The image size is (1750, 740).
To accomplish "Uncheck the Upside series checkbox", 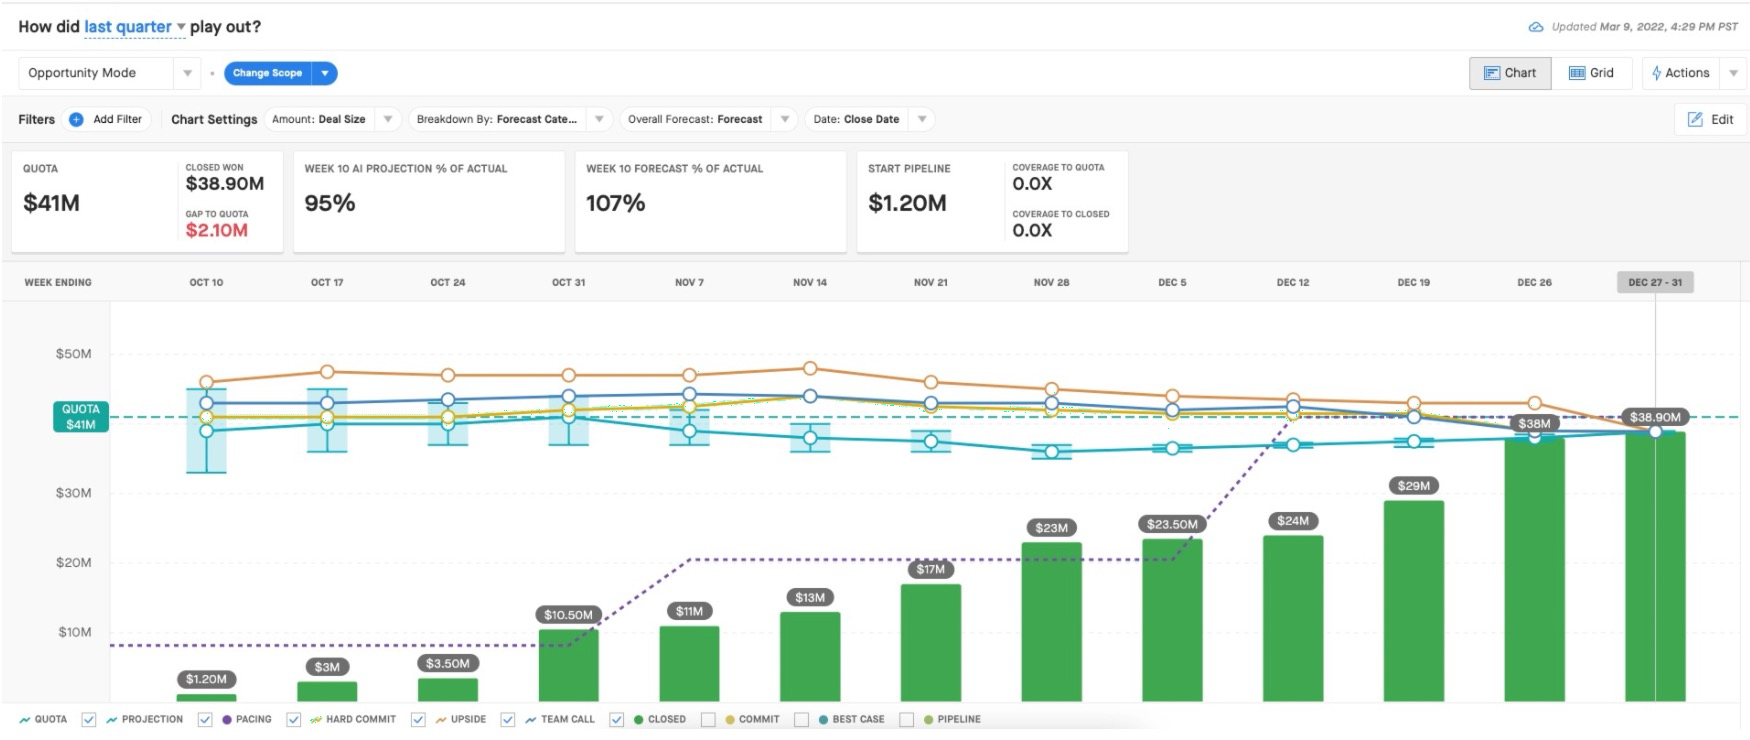I will point(419,719).
